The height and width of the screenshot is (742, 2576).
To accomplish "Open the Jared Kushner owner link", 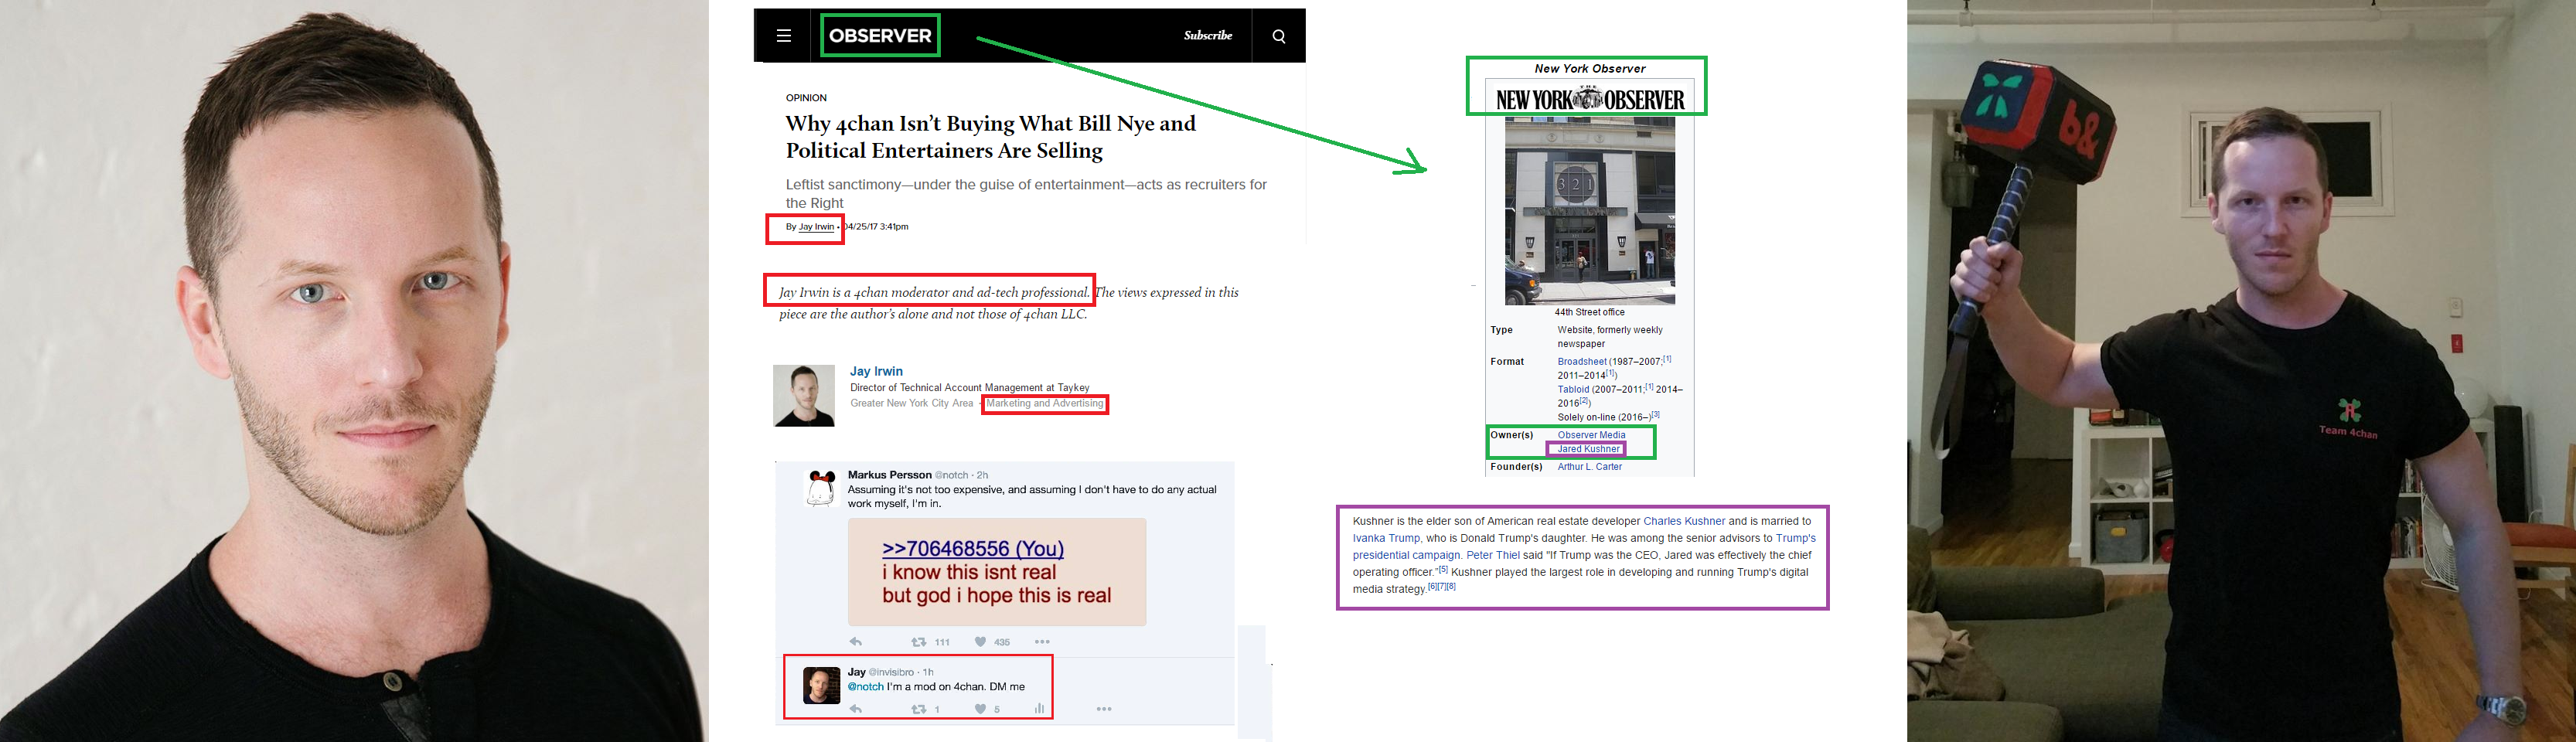I will point(1588,449).
